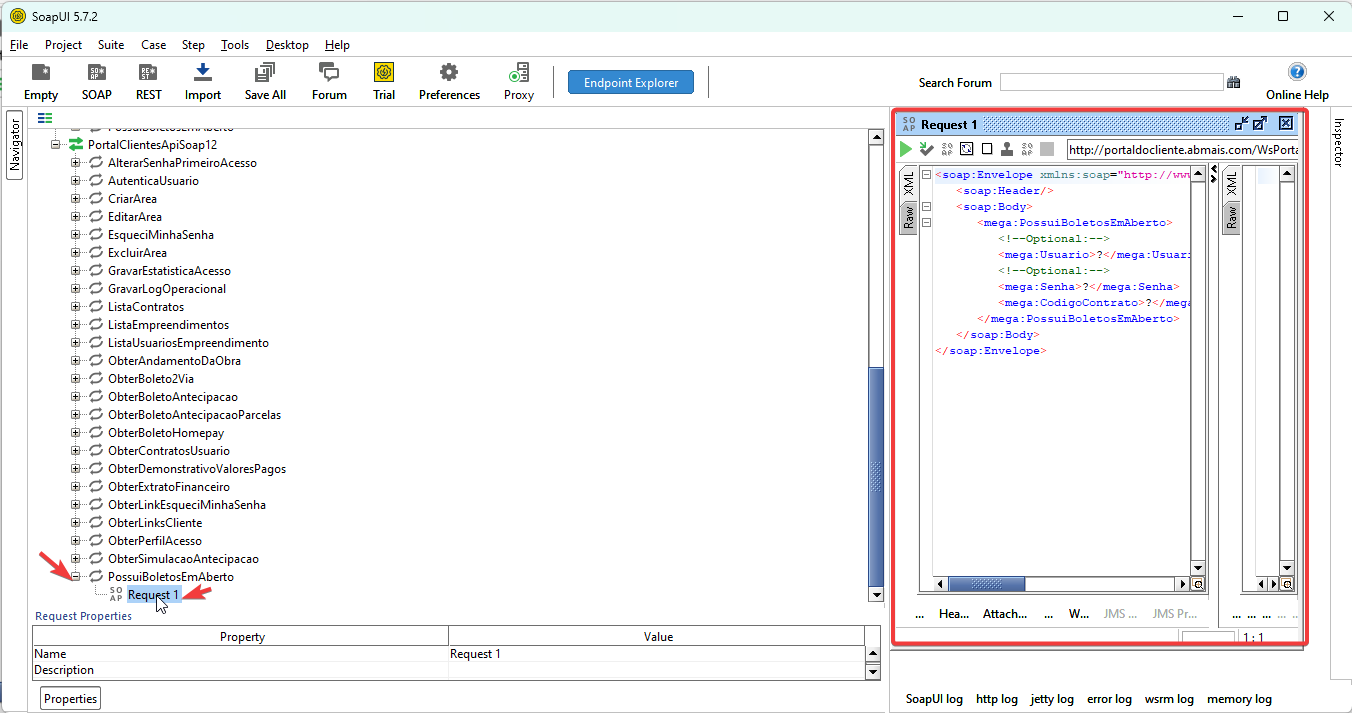
Task: Click the Empty project toolbar icon
Action: 41,73
